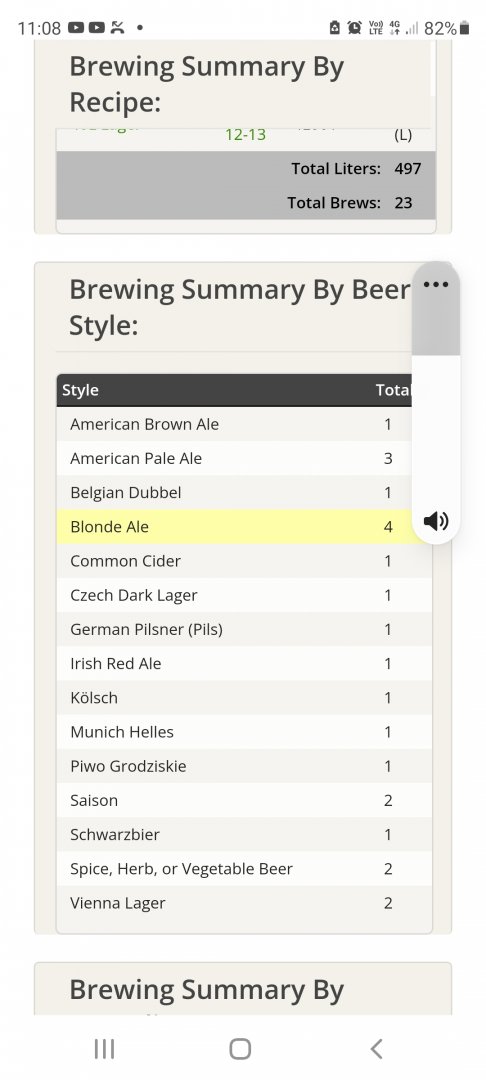
Task: Tap the battery icon in status bar
Action: (464, 28)
